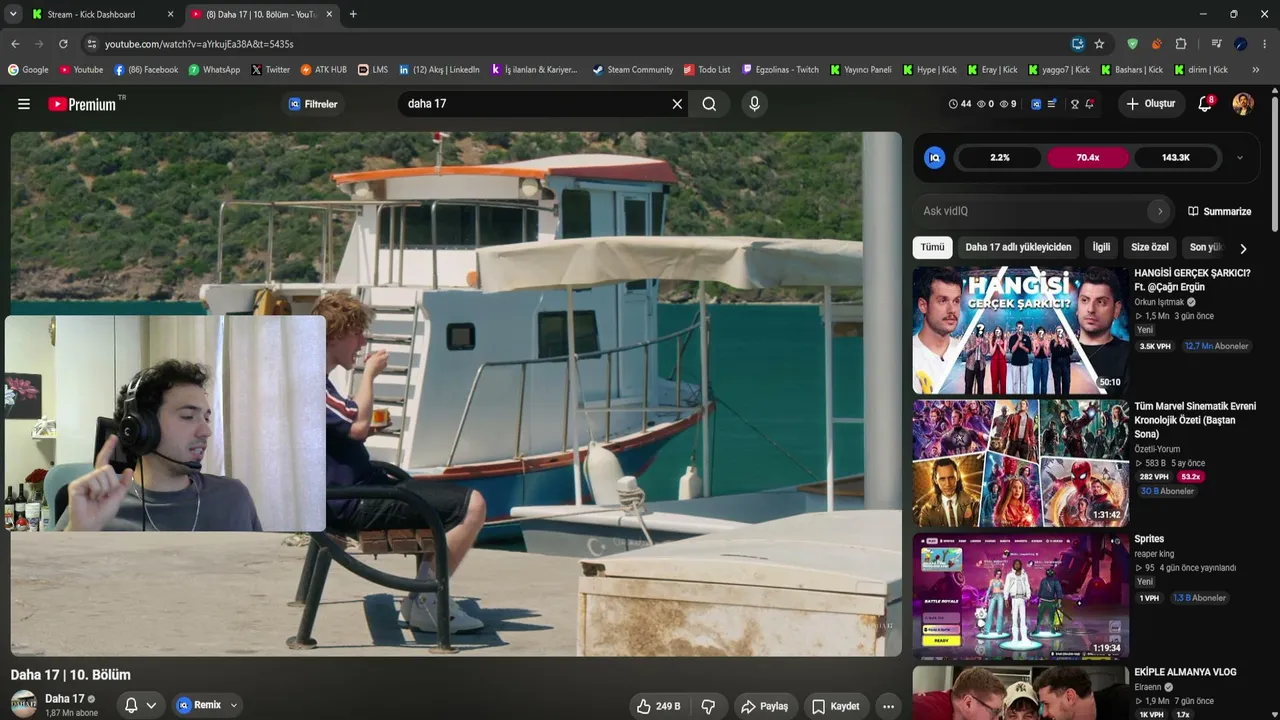
Task: Clear the 'daha 17' search query
Action: pos(677,104)
